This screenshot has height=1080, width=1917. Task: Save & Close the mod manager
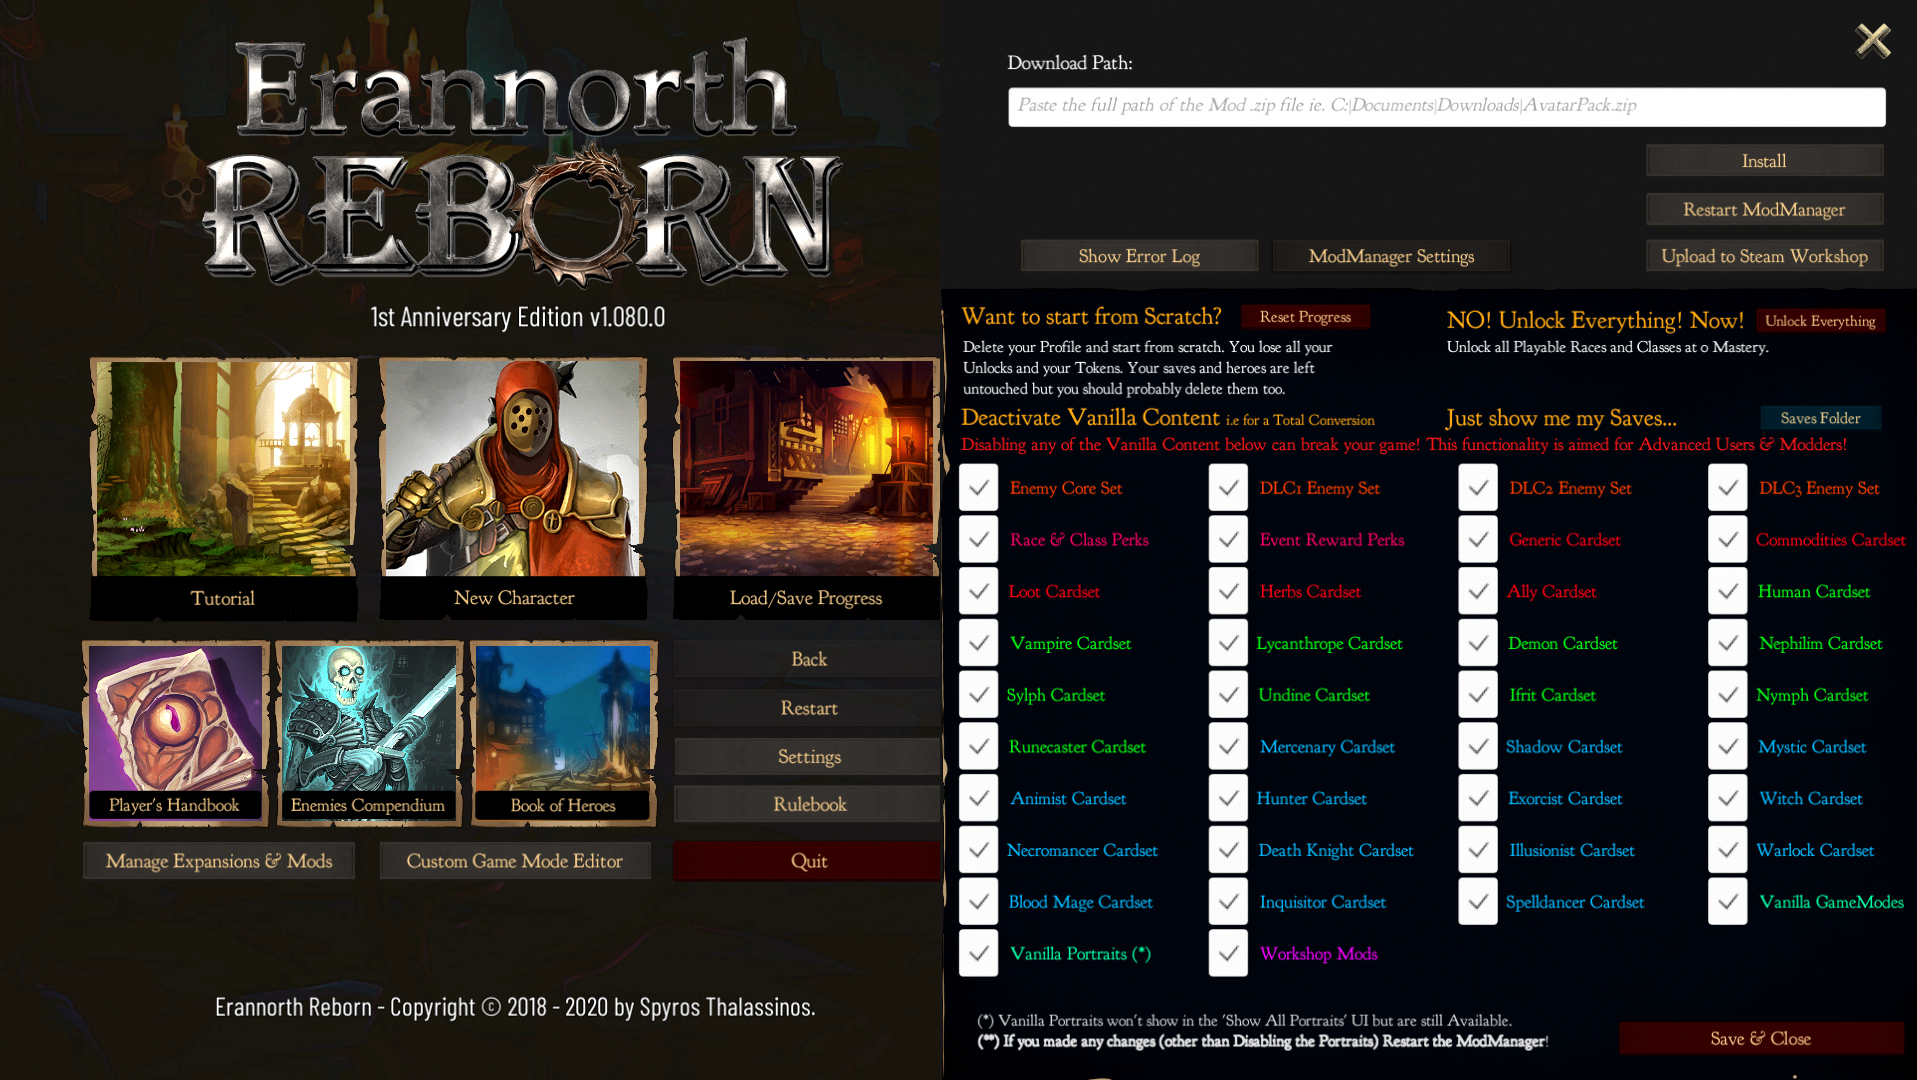1761,1038
